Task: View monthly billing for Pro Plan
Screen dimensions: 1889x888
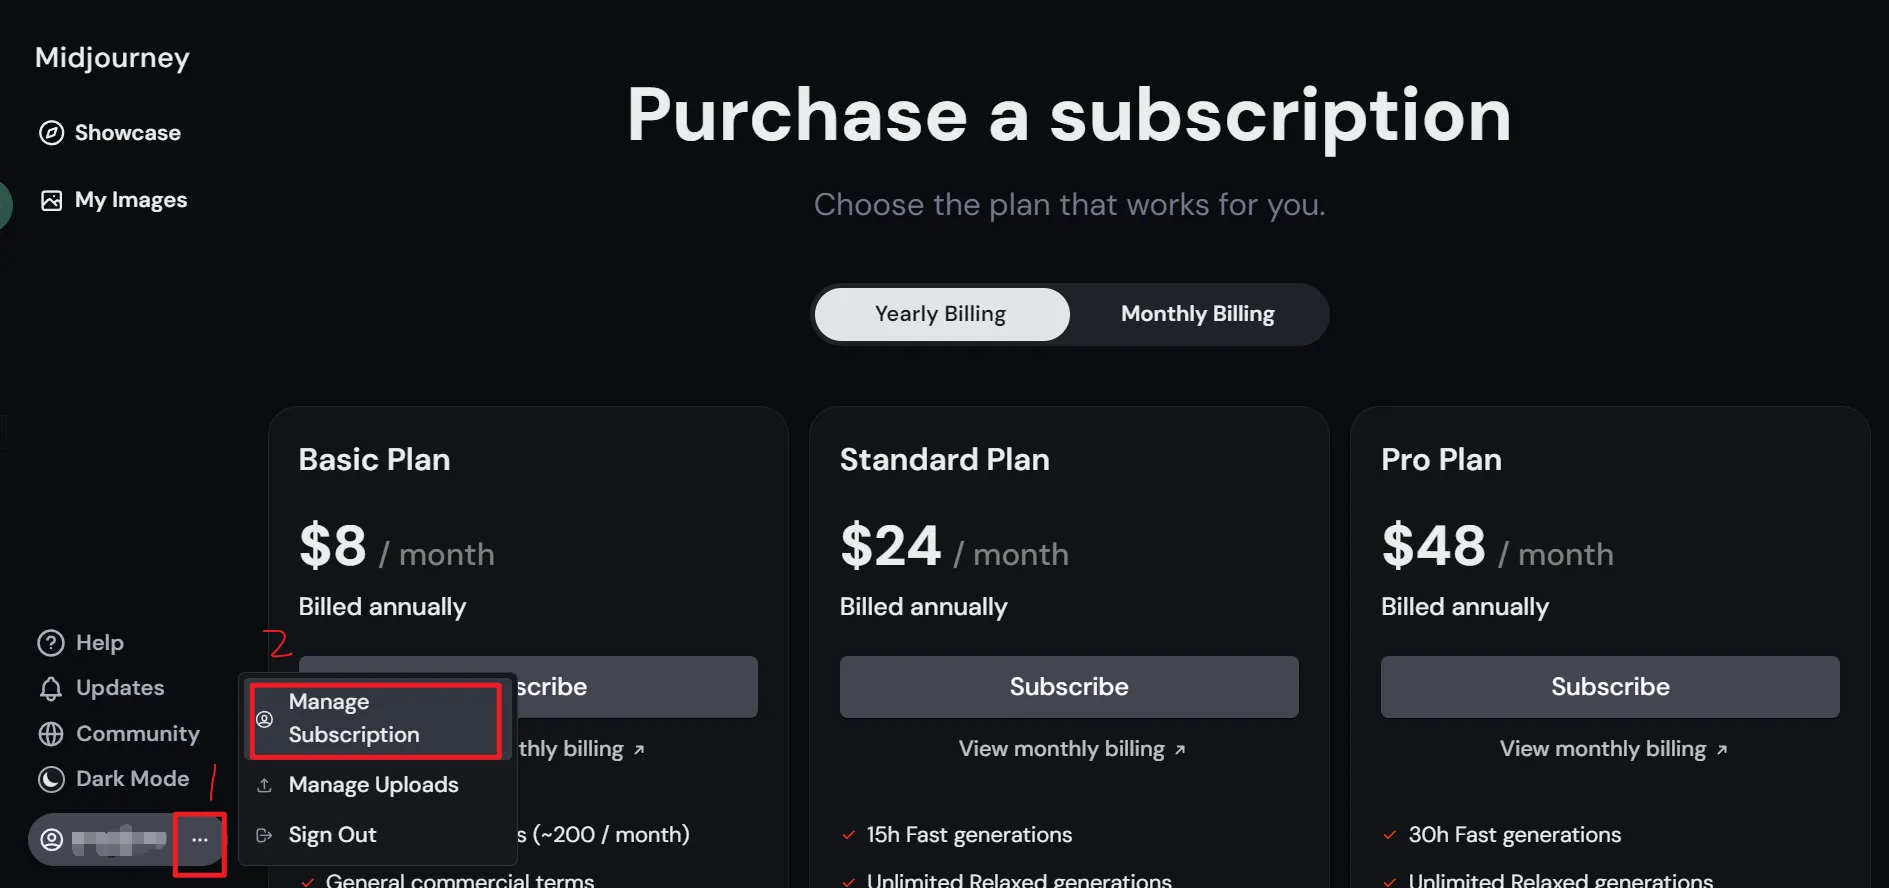Action: pos(1612,749)
